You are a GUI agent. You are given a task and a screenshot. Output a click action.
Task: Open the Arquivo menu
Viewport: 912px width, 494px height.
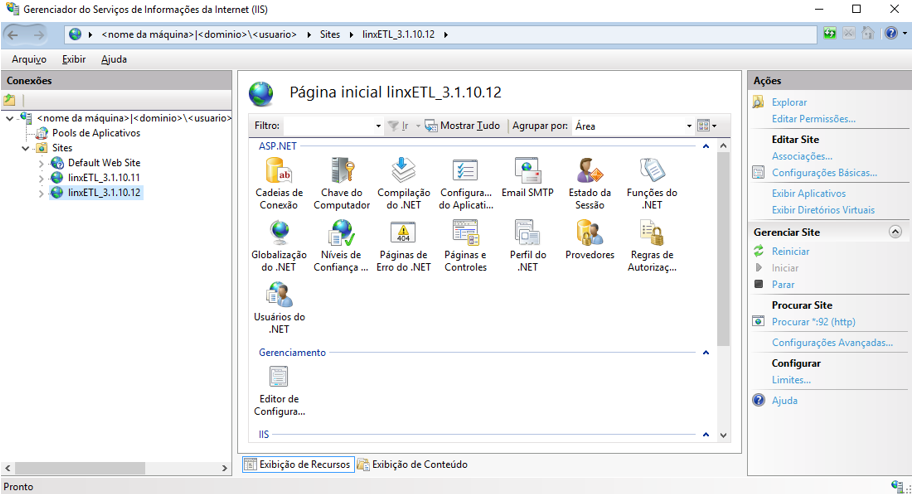(x=28, y=59)
